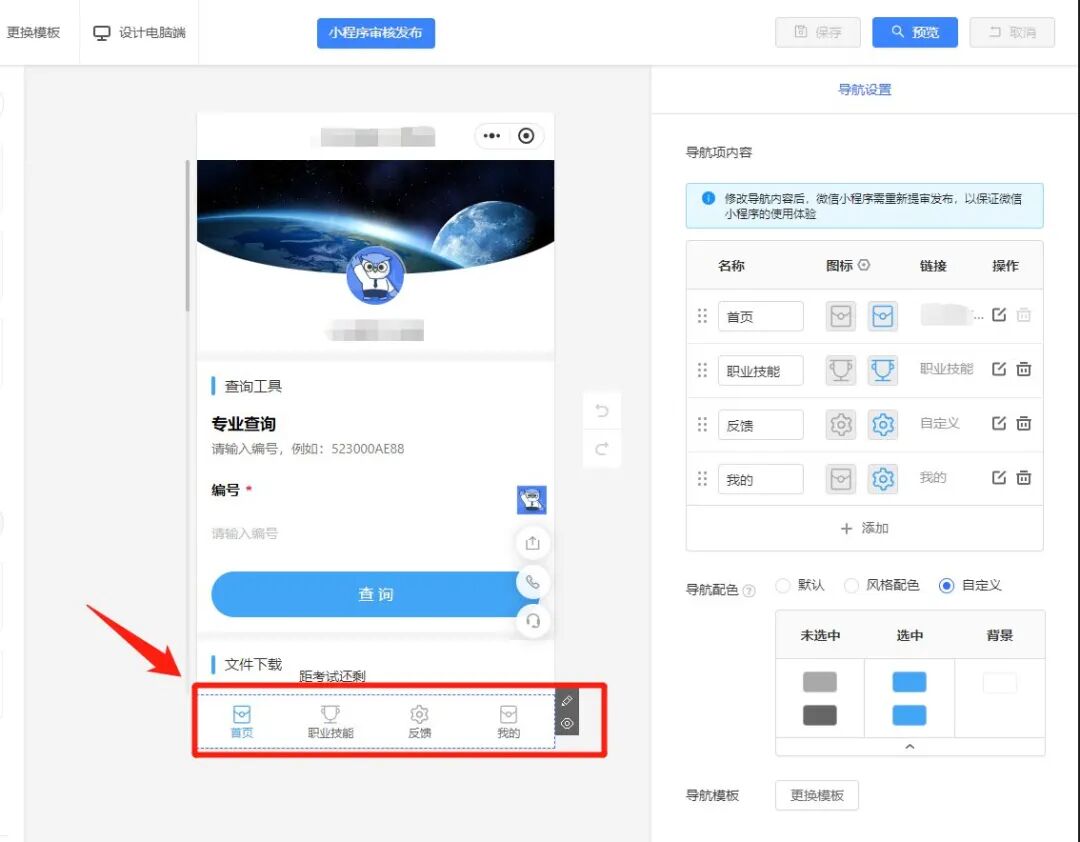Click the Undo icon beside the preview
The width and height of the screenshot is (1080, 842).
601,410
